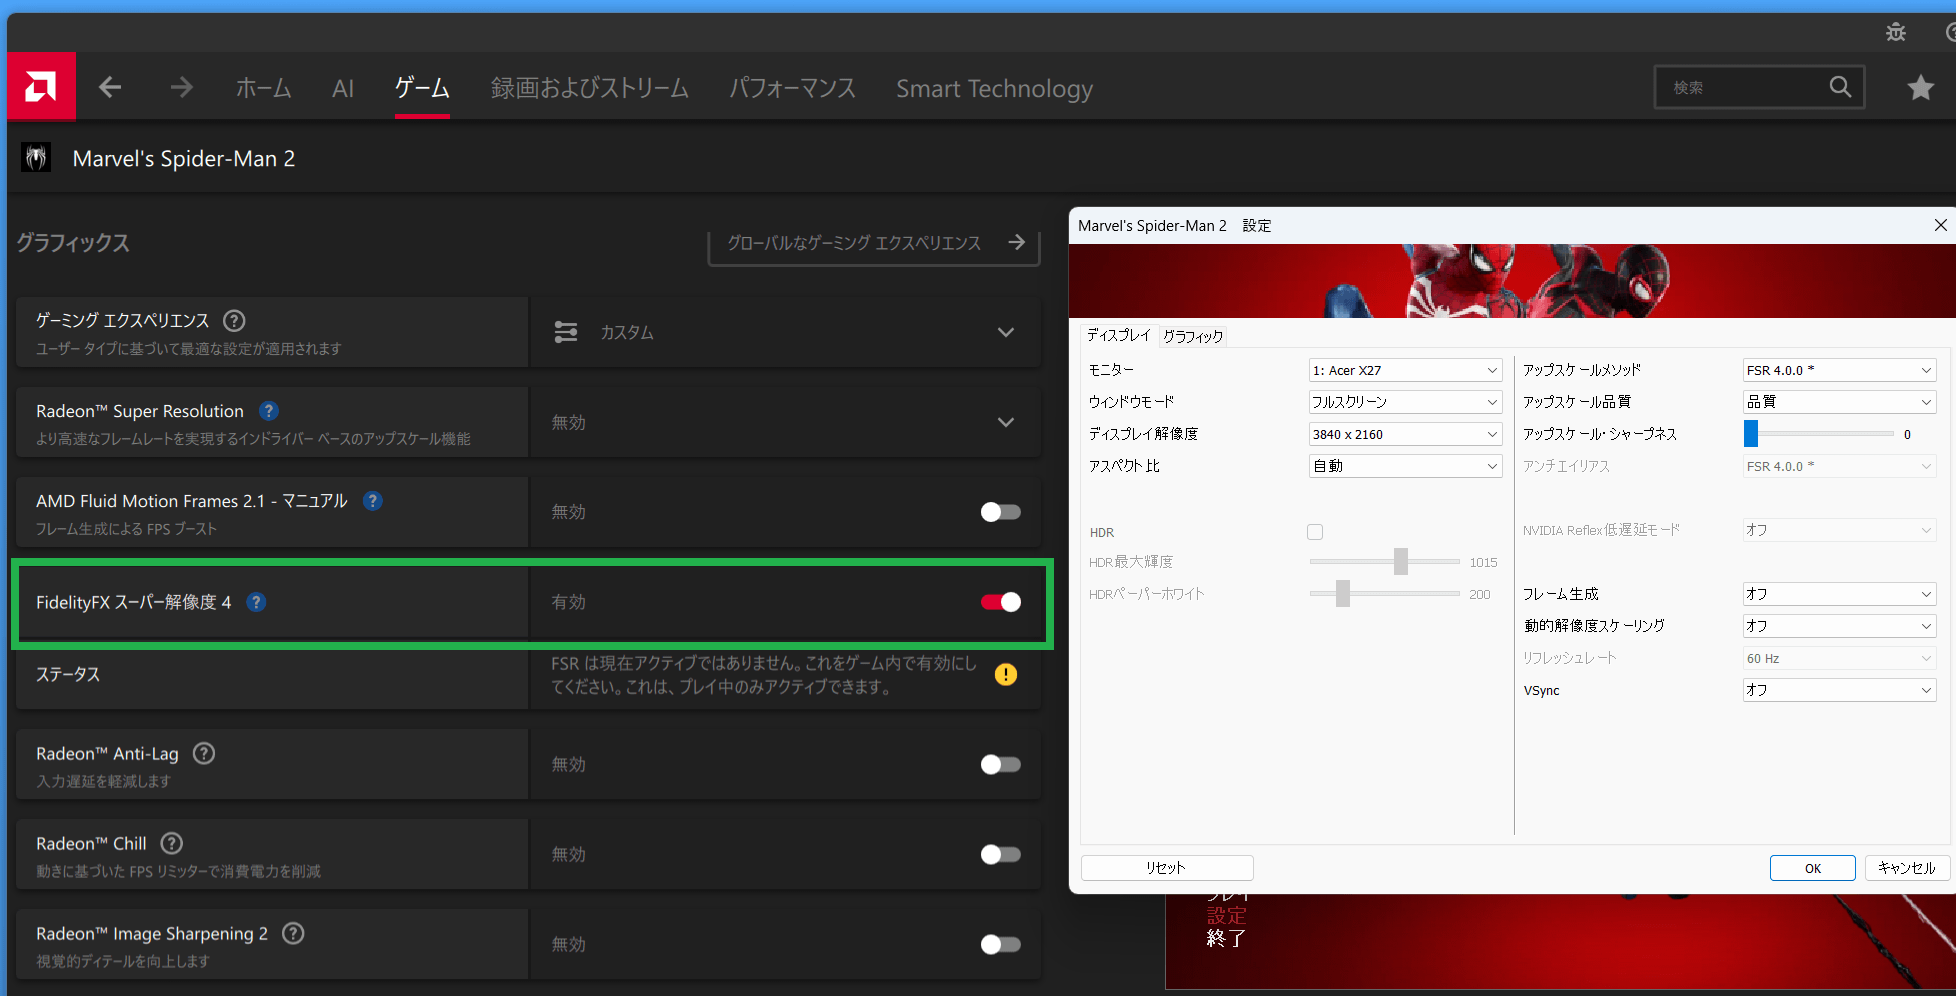
Task: Enable Radeon Image Sharpening 2 switch
Action: (1000, 944)
